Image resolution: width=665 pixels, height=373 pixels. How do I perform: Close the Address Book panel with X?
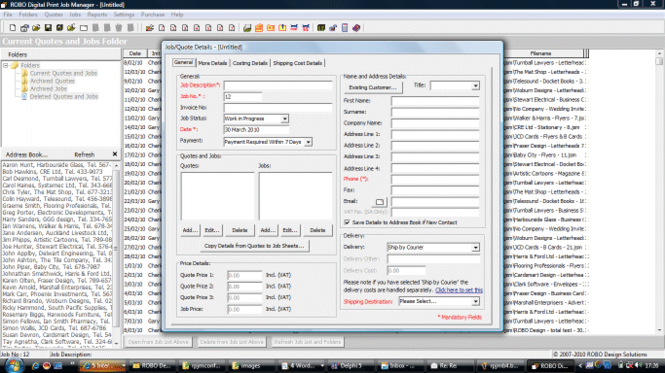115,154
